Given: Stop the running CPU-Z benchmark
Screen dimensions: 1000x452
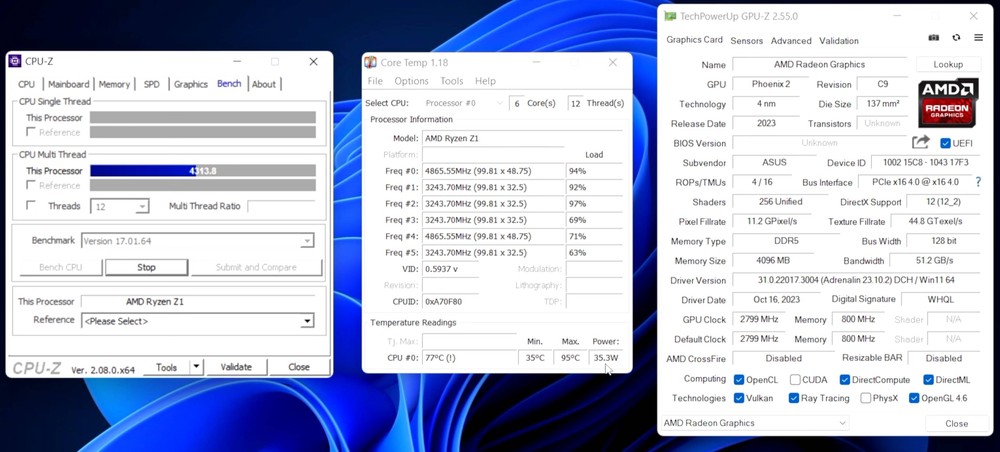Looking at the screenshot, I should click(x=147, y=268).
